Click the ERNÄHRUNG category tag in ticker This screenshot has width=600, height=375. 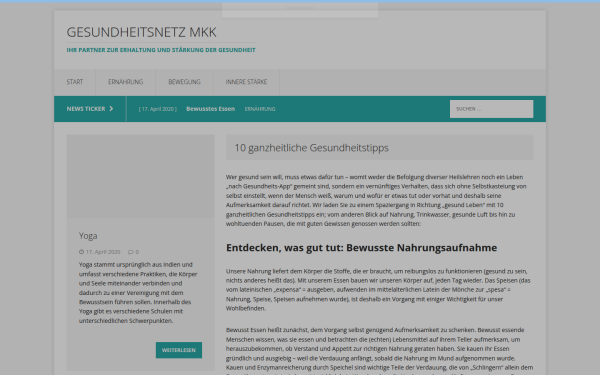(x=260, y=109)
